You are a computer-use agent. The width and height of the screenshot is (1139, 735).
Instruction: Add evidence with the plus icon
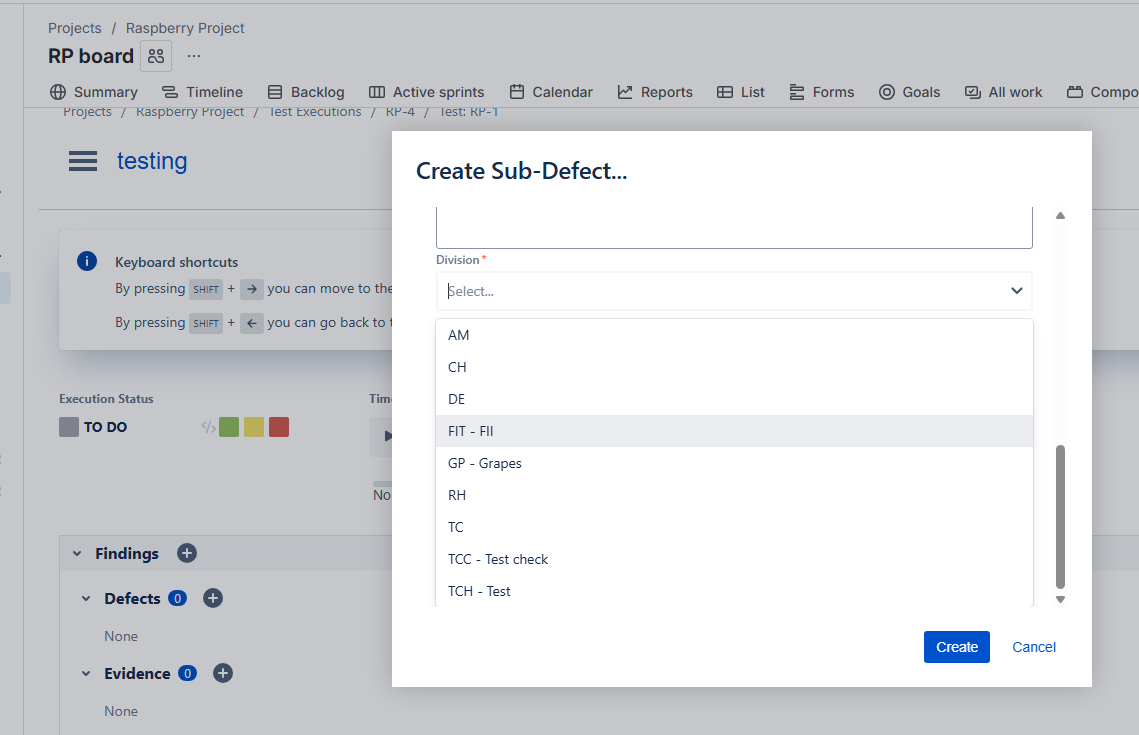coord(223,673)
